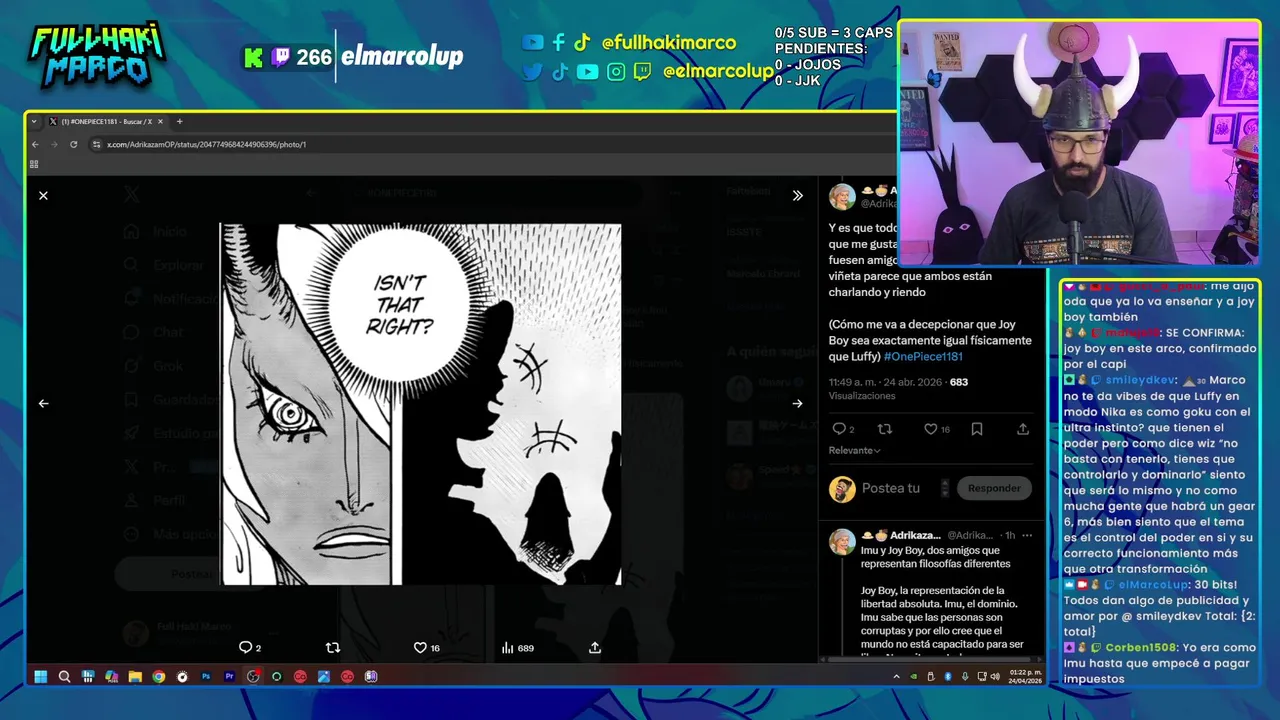1280x720 pixels.
Task: Click the site info icon in address bar
Action: (x=97, y=144)
